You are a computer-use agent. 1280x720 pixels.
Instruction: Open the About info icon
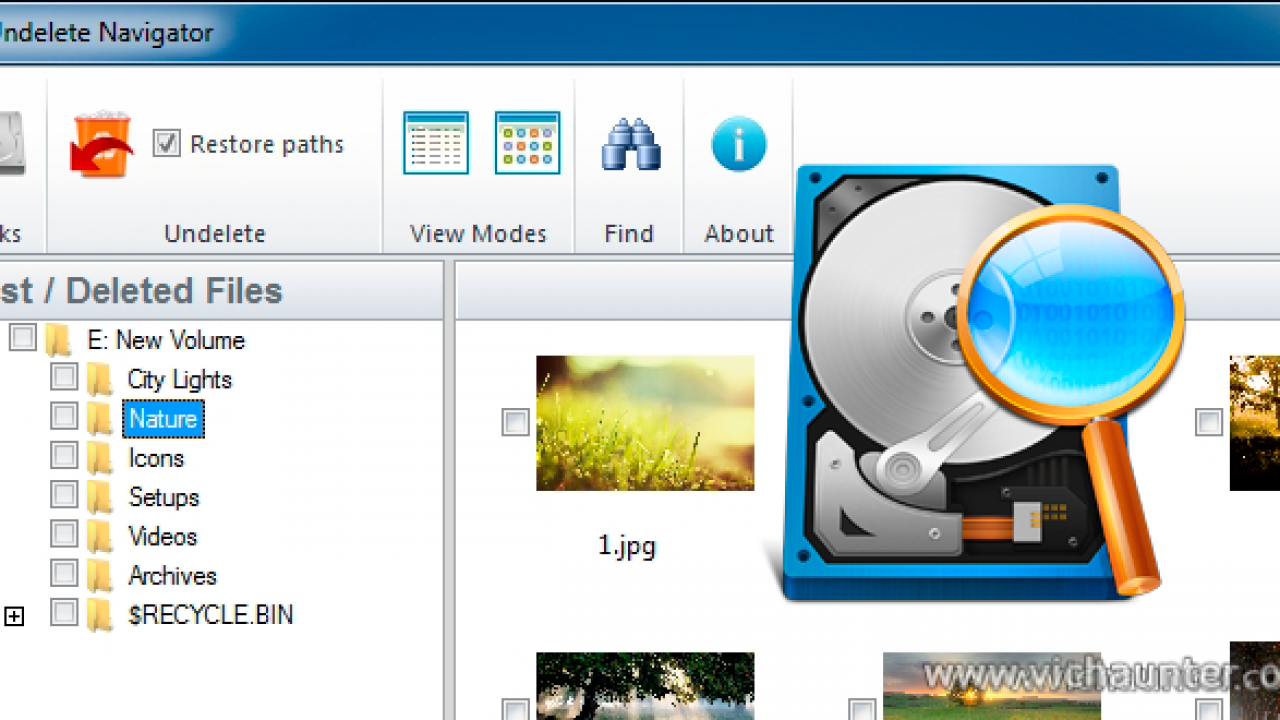point(739,144)
